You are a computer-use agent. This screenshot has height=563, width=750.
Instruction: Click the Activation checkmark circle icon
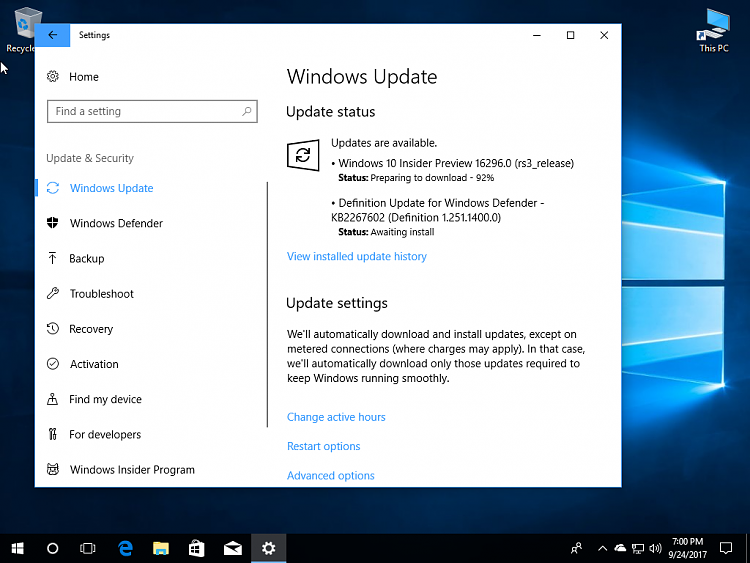pyautogui.click(x=53, y=364)
